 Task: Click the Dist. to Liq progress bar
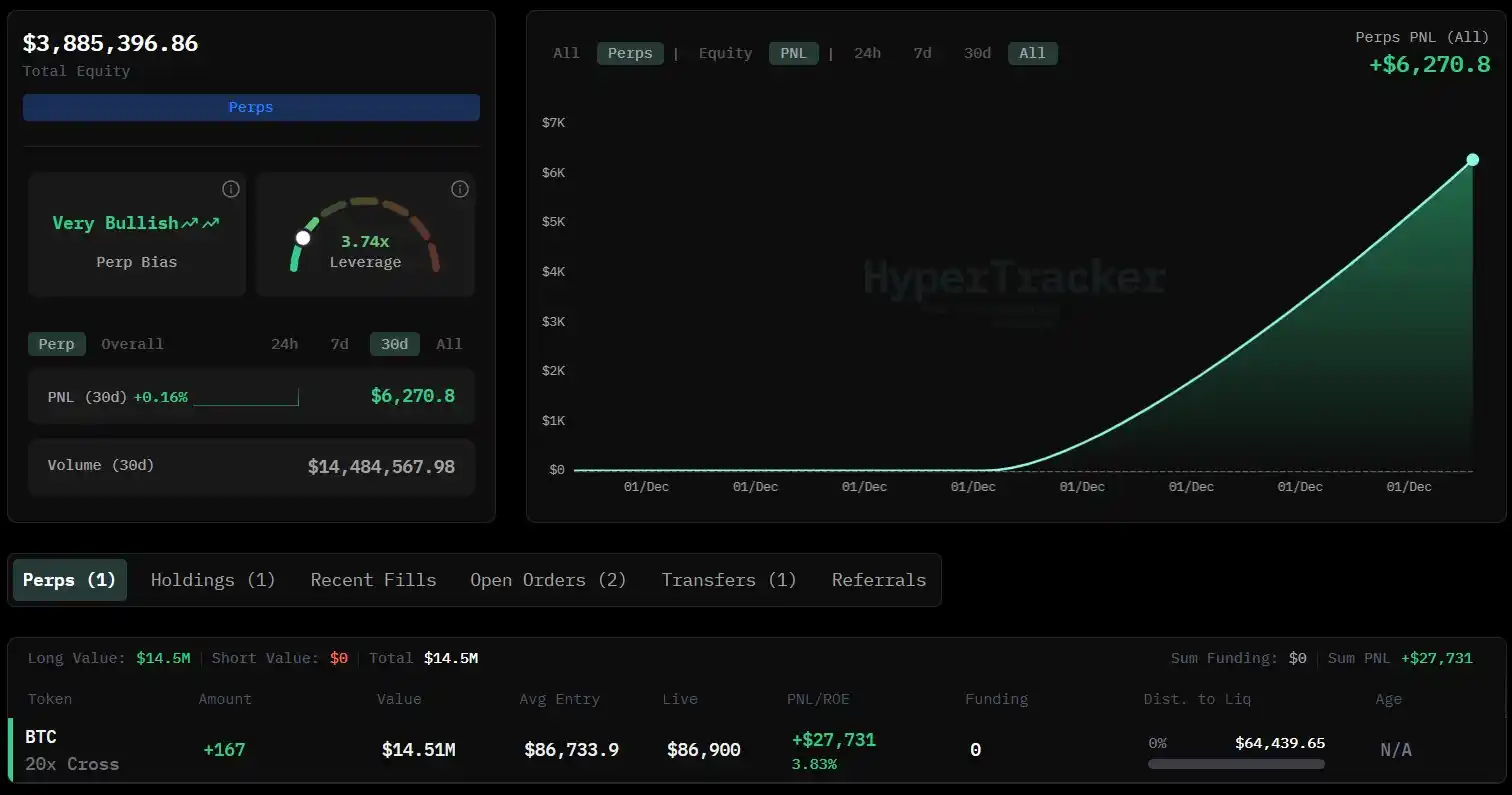[1237, 765]
